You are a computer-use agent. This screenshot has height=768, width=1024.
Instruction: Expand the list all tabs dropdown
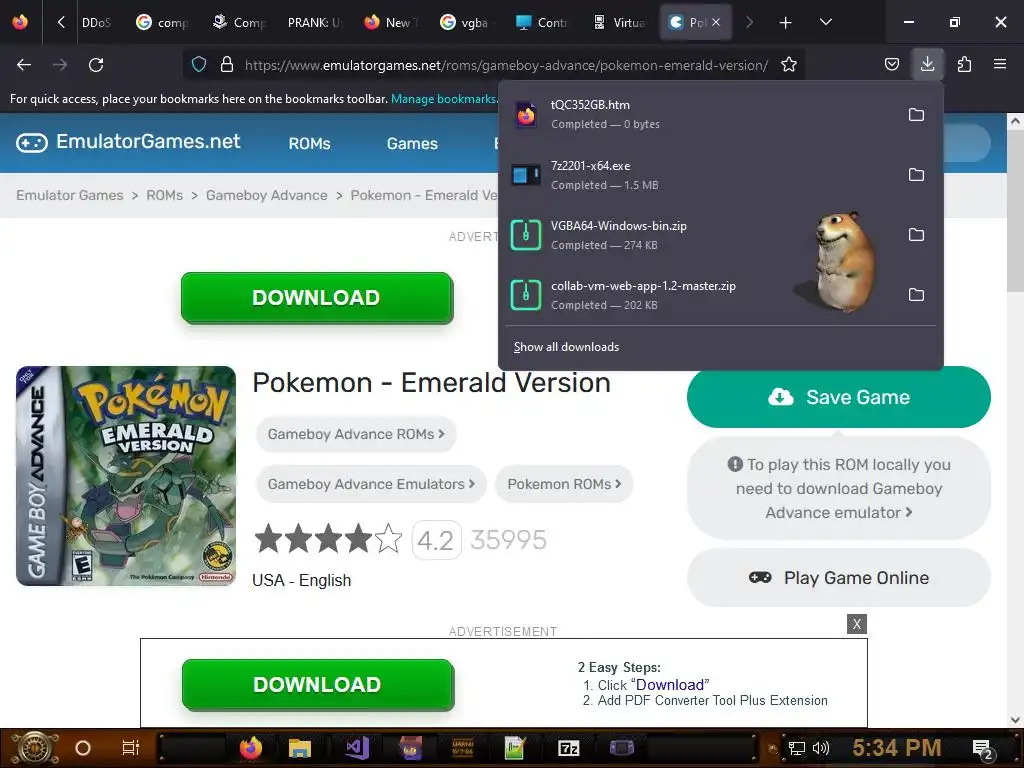(825, 22)
